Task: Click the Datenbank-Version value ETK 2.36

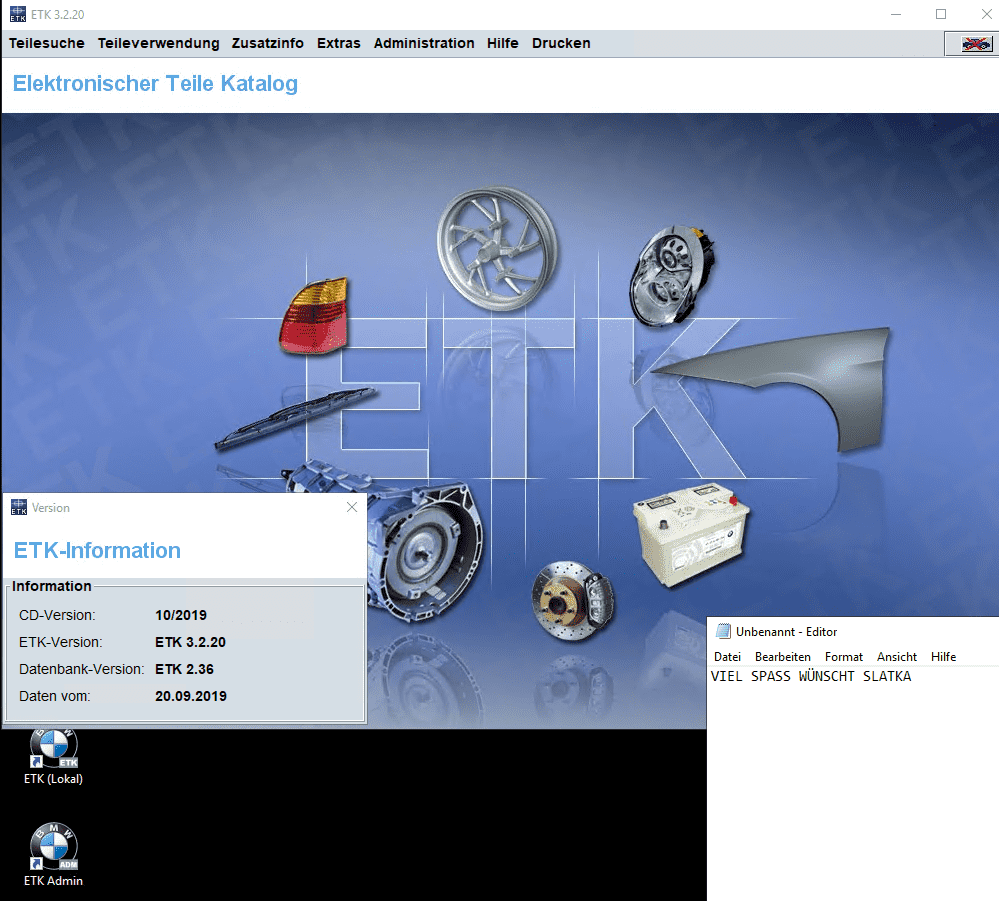Action: pyautogui.click(x=184, y=669)
